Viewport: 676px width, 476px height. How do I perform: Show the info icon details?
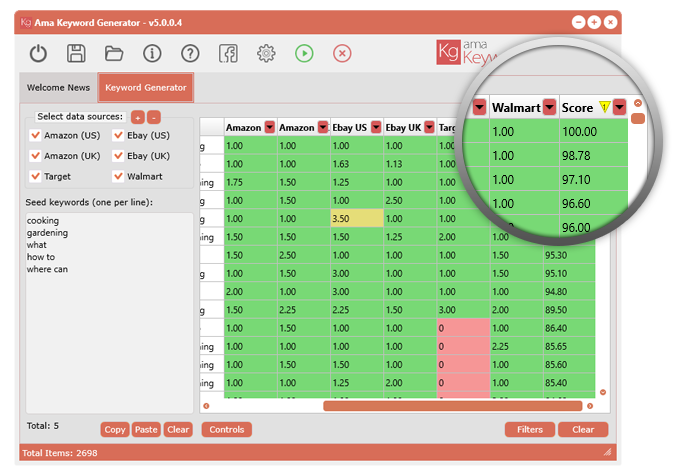click(152, 54)
